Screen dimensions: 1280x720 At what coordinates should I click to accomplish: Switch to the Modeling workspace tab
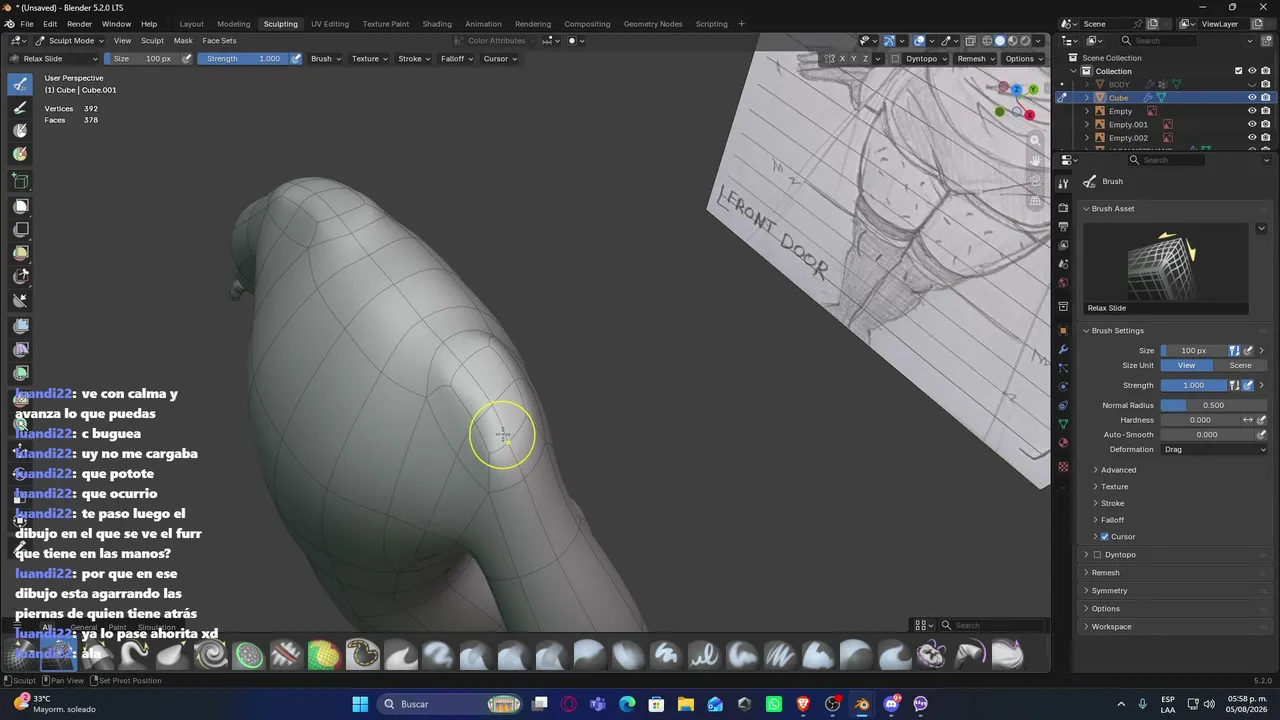coord(234,24)
